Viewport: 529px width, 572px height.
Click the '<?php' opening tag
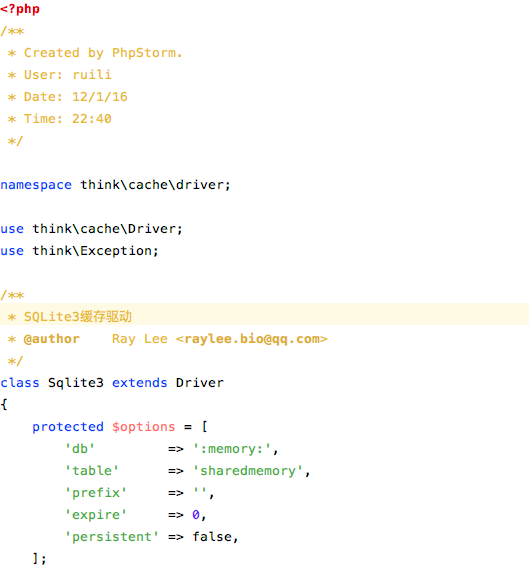20,8
